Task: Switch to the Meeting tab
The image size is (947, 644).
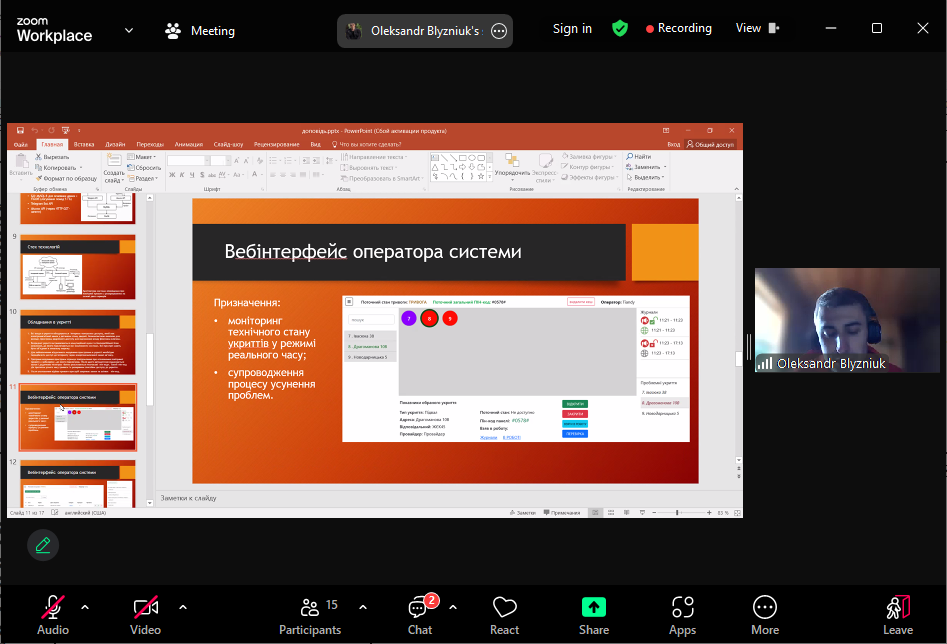Action: point(200,31)
